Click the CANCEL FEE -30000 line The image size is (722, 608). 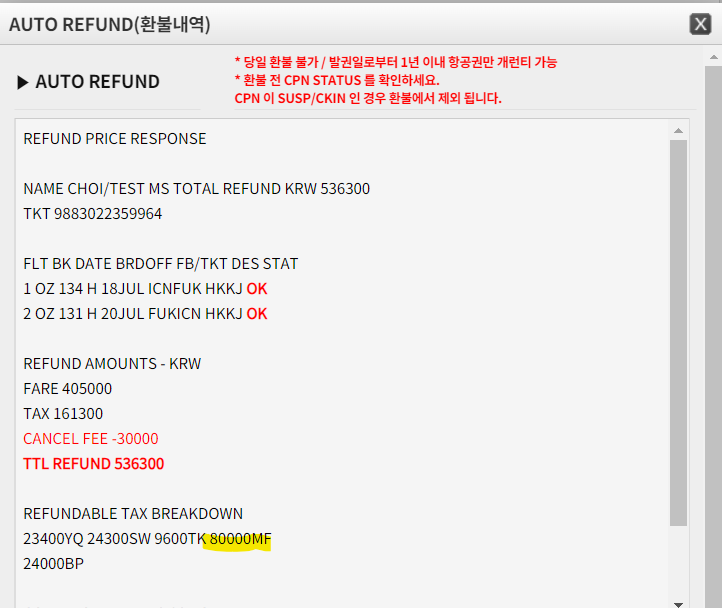click(91, 439)
